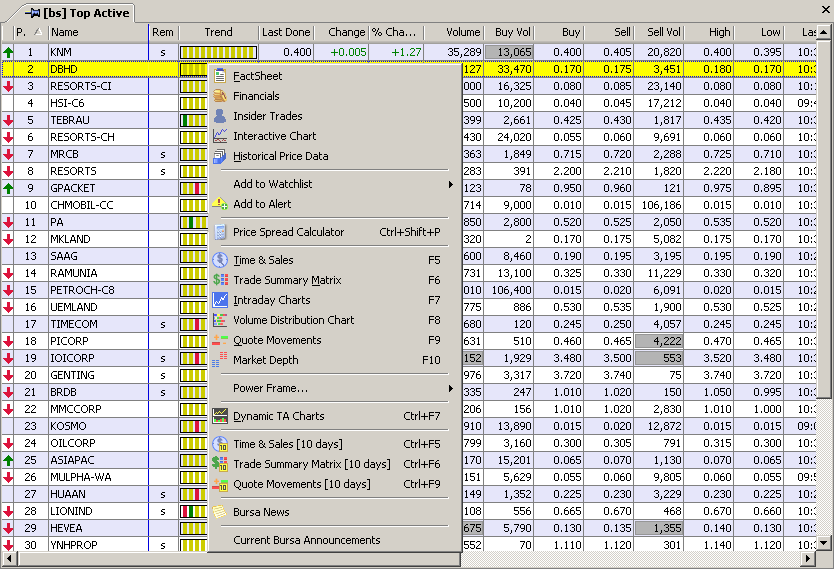Sort by Buy Vol column header
The width and height of the screenshot is (834, 569).
pyautogui.click(x=506, y=32)
